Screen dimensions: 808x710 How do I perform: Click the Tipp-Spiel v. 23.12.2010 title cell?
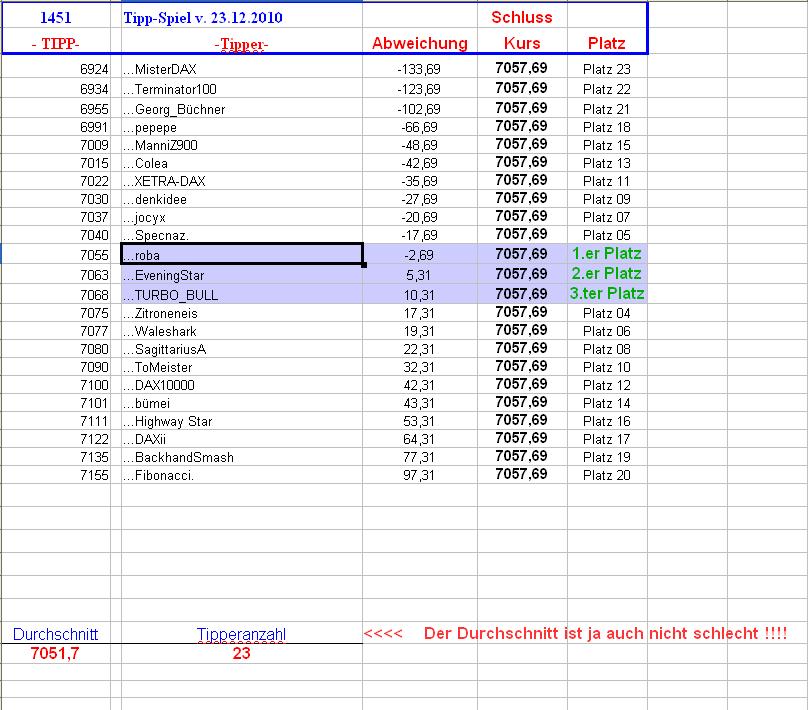[x=197, y=16]
